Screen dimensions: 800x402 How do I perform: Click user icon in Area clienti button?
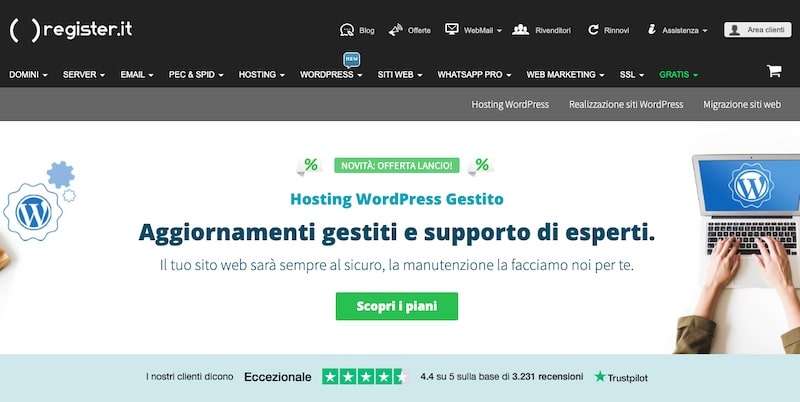point(735,30)
